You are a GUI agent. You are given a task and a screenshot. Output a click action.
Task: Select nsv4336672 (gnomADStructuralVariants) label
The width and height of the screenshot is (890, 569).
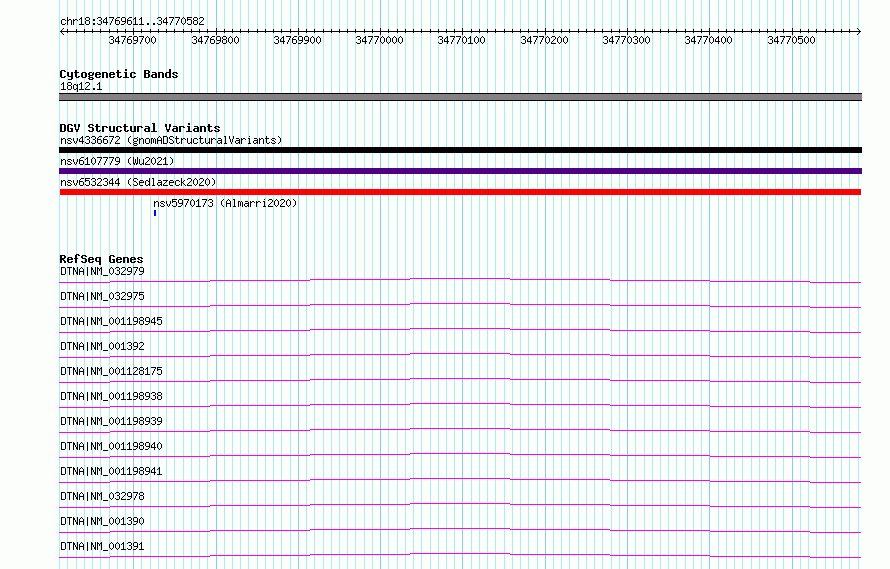(171, 140)
